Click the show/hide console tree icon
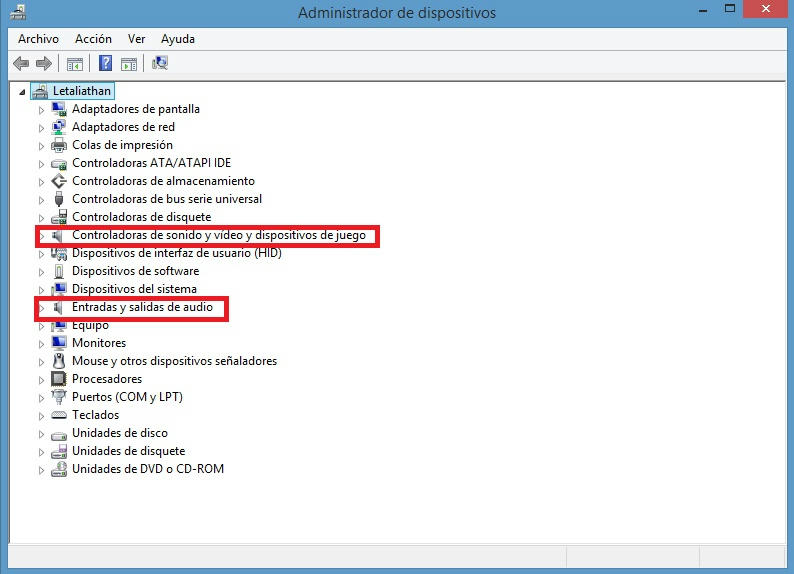Viewport: 794px width, 574px height. 74,64
